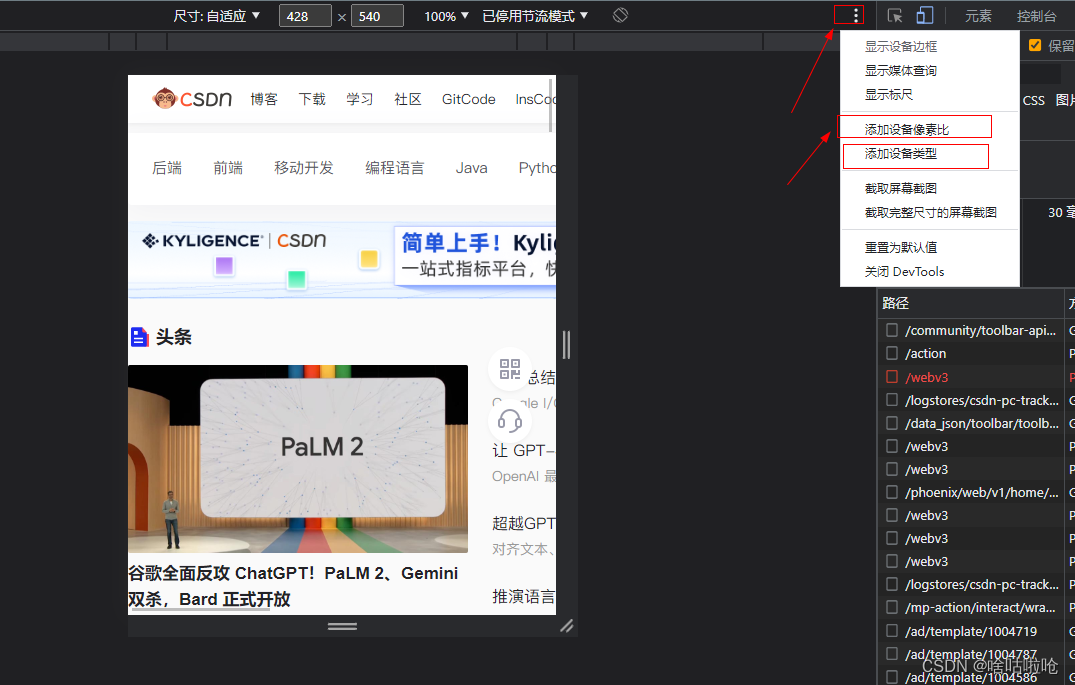
Task: Check the red /webv3 row checkbox
Action: pyautogui.click(x=891, y=376)
